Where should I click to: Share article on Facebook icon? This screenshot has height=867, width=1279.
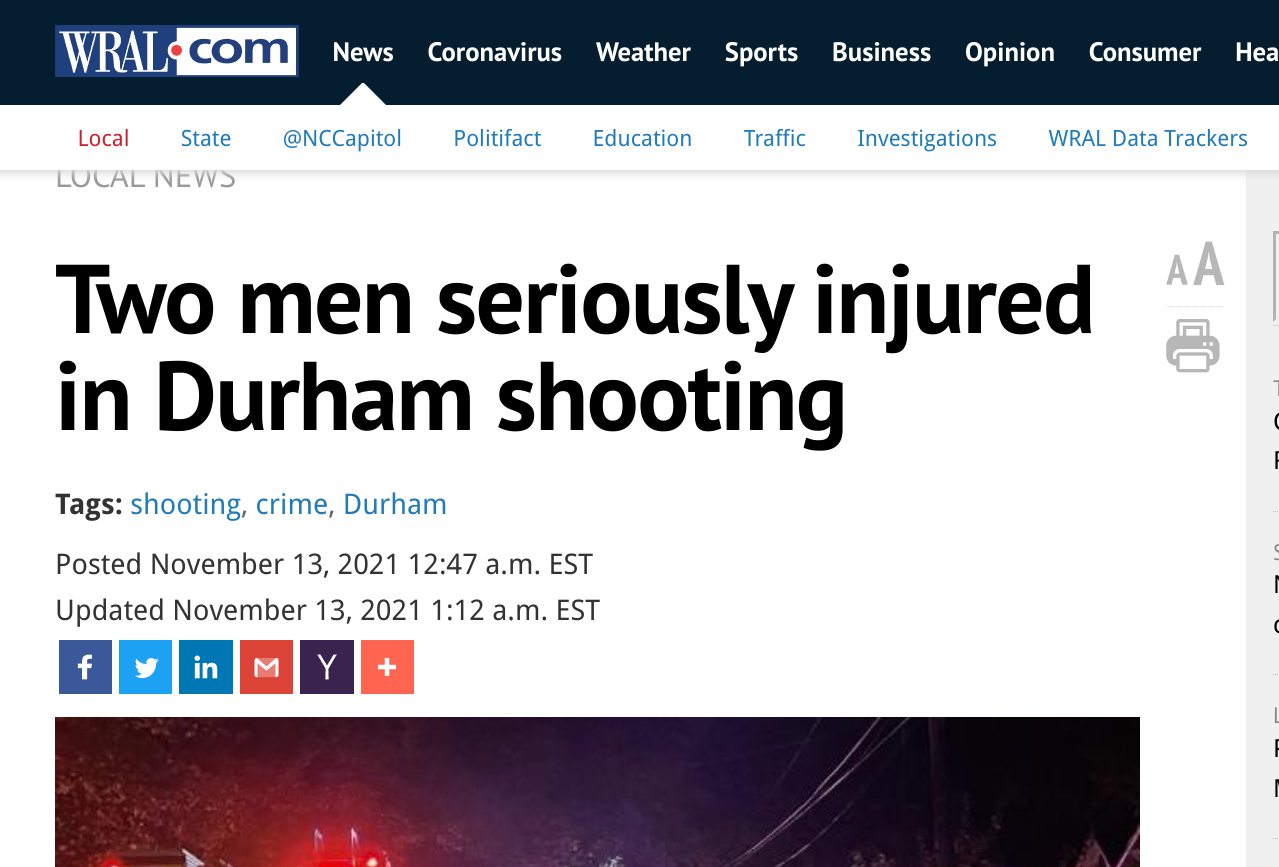[x=85, y=667]
